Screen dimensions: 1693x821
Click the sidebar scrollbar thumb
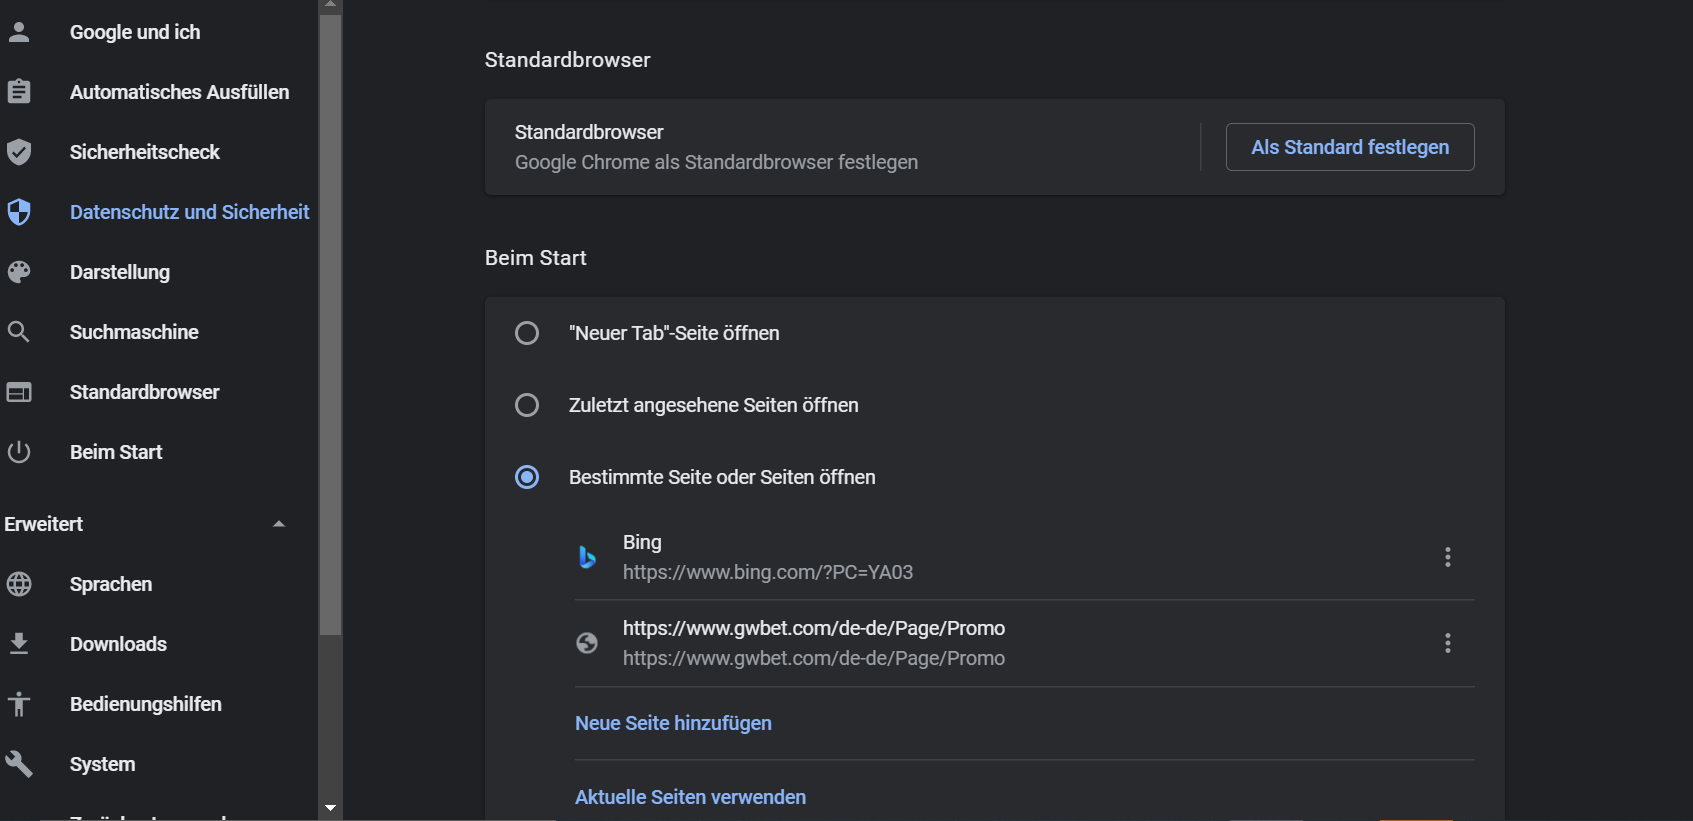(x=330, y=325)
